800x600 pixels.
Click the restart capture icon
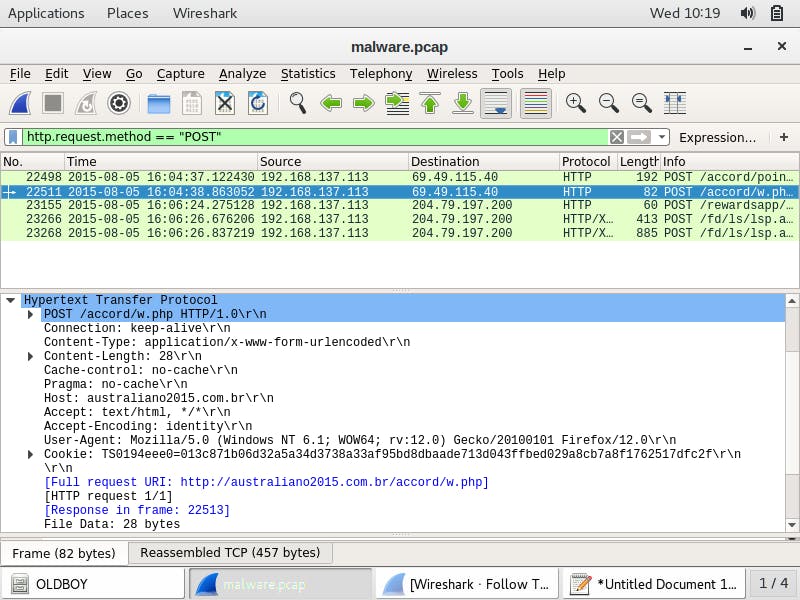pos(86,103)
